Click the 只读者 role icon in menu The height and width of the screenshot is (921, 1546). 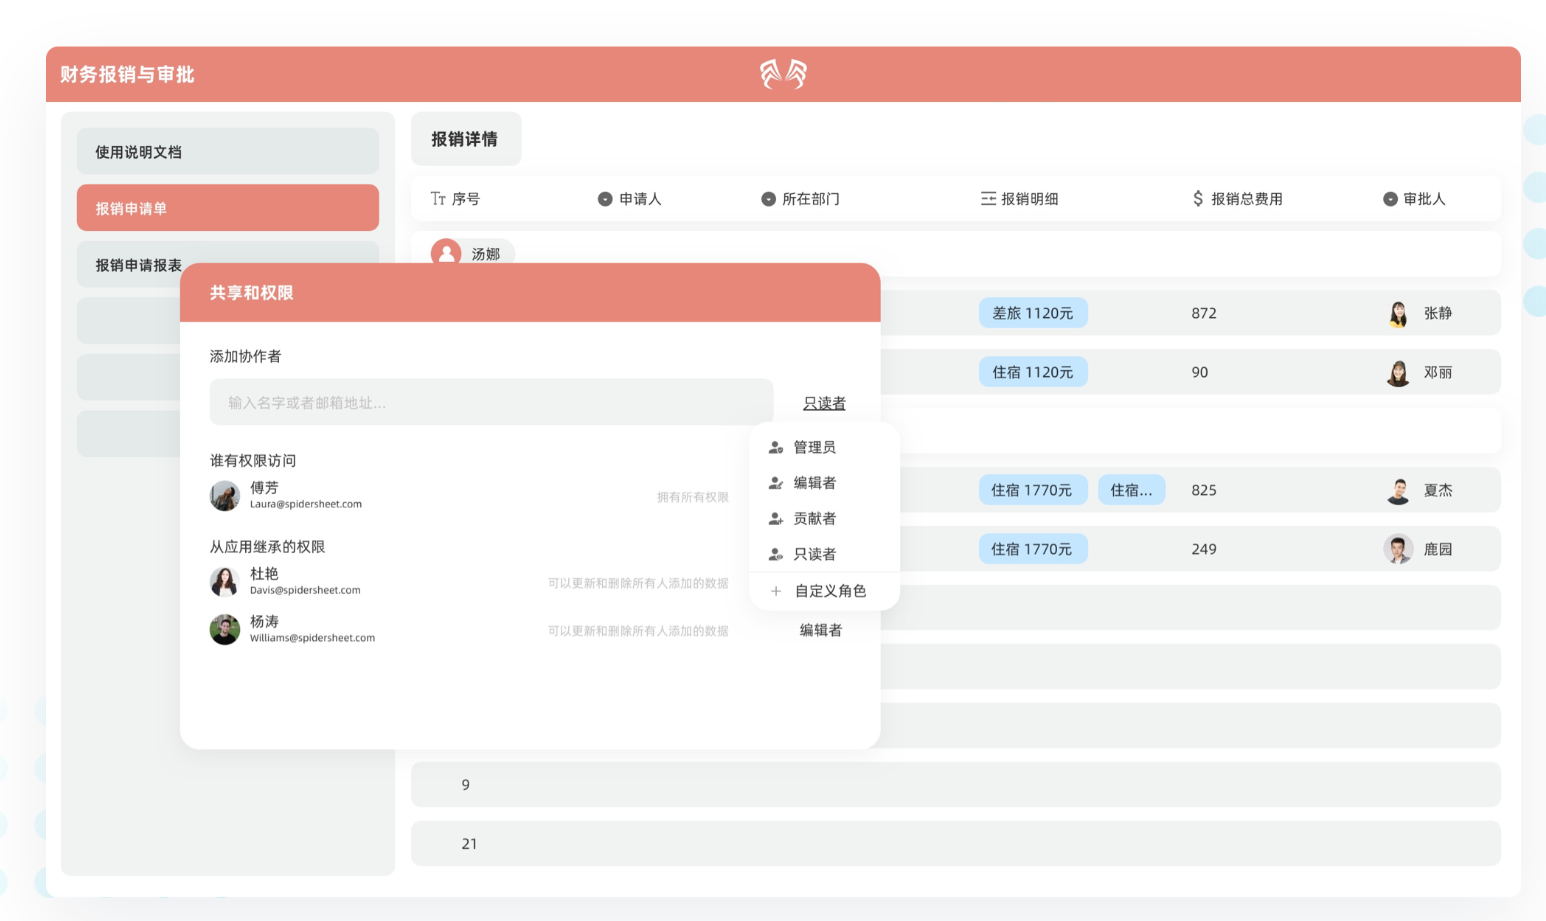775,554
